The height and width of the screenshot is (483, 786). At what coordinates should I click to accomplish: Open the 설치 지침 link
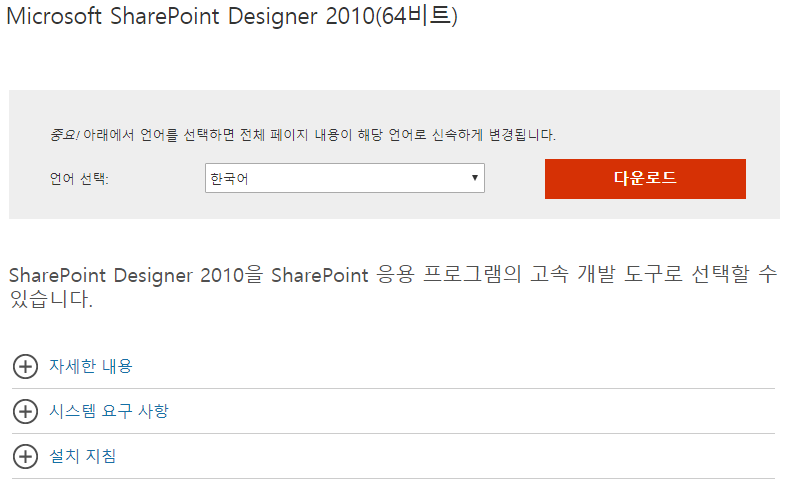click(83, 456)
